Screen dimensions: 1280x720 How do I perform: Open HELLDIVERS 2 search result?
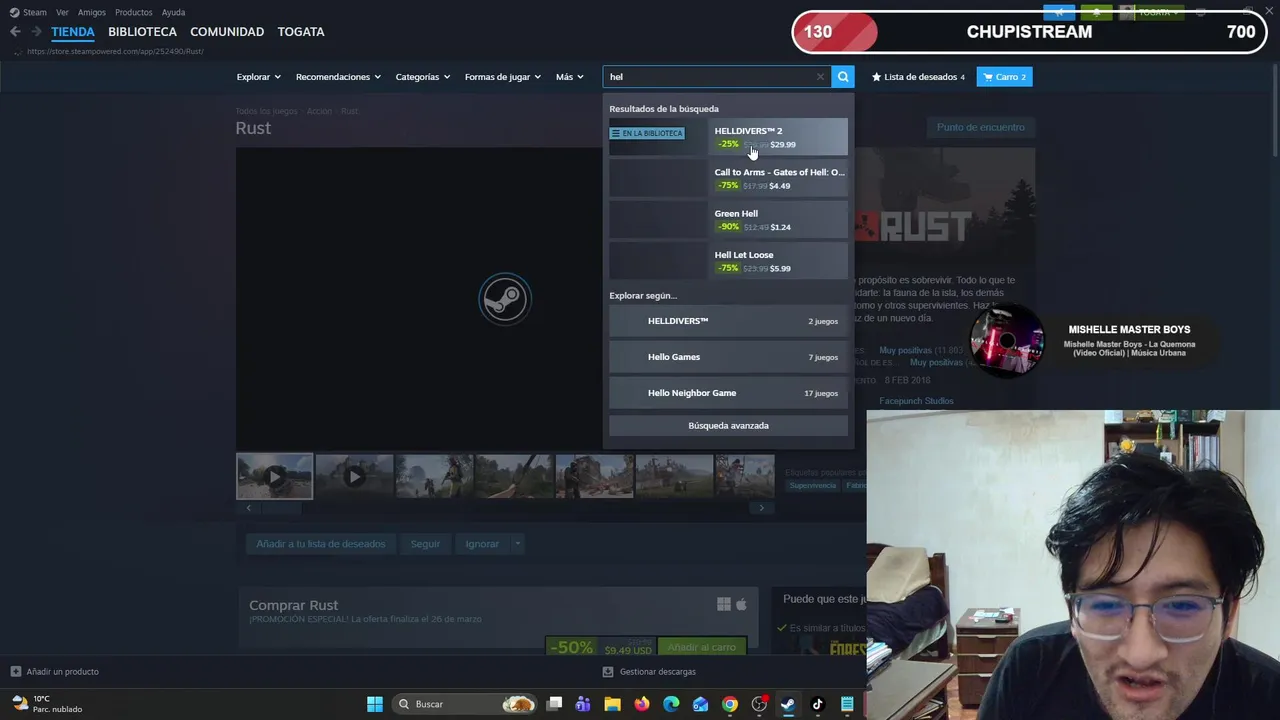click(x=728, y=137)
